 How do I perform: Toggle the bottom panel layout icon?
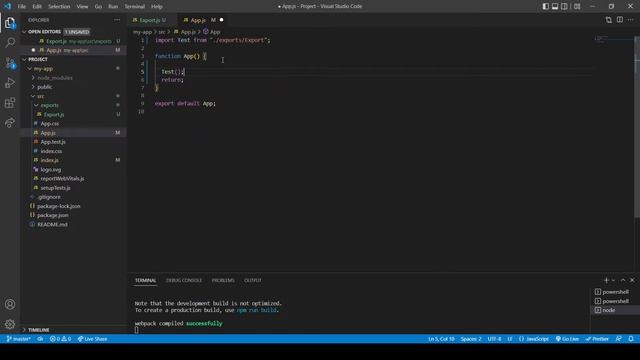555,6
